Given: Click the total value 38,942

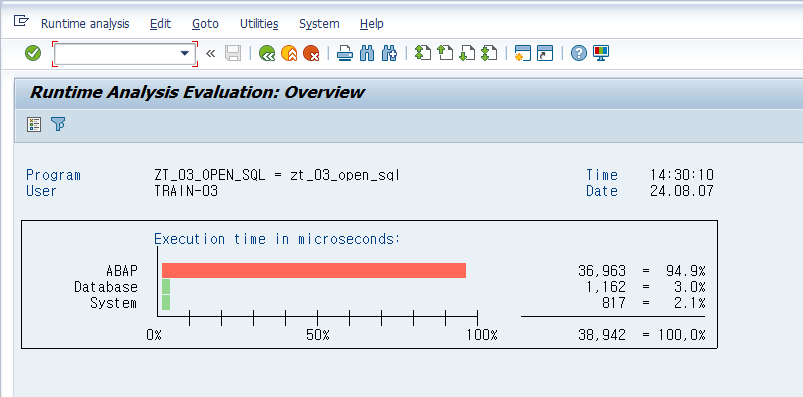Looking at the screenshot, I should 602,335.
